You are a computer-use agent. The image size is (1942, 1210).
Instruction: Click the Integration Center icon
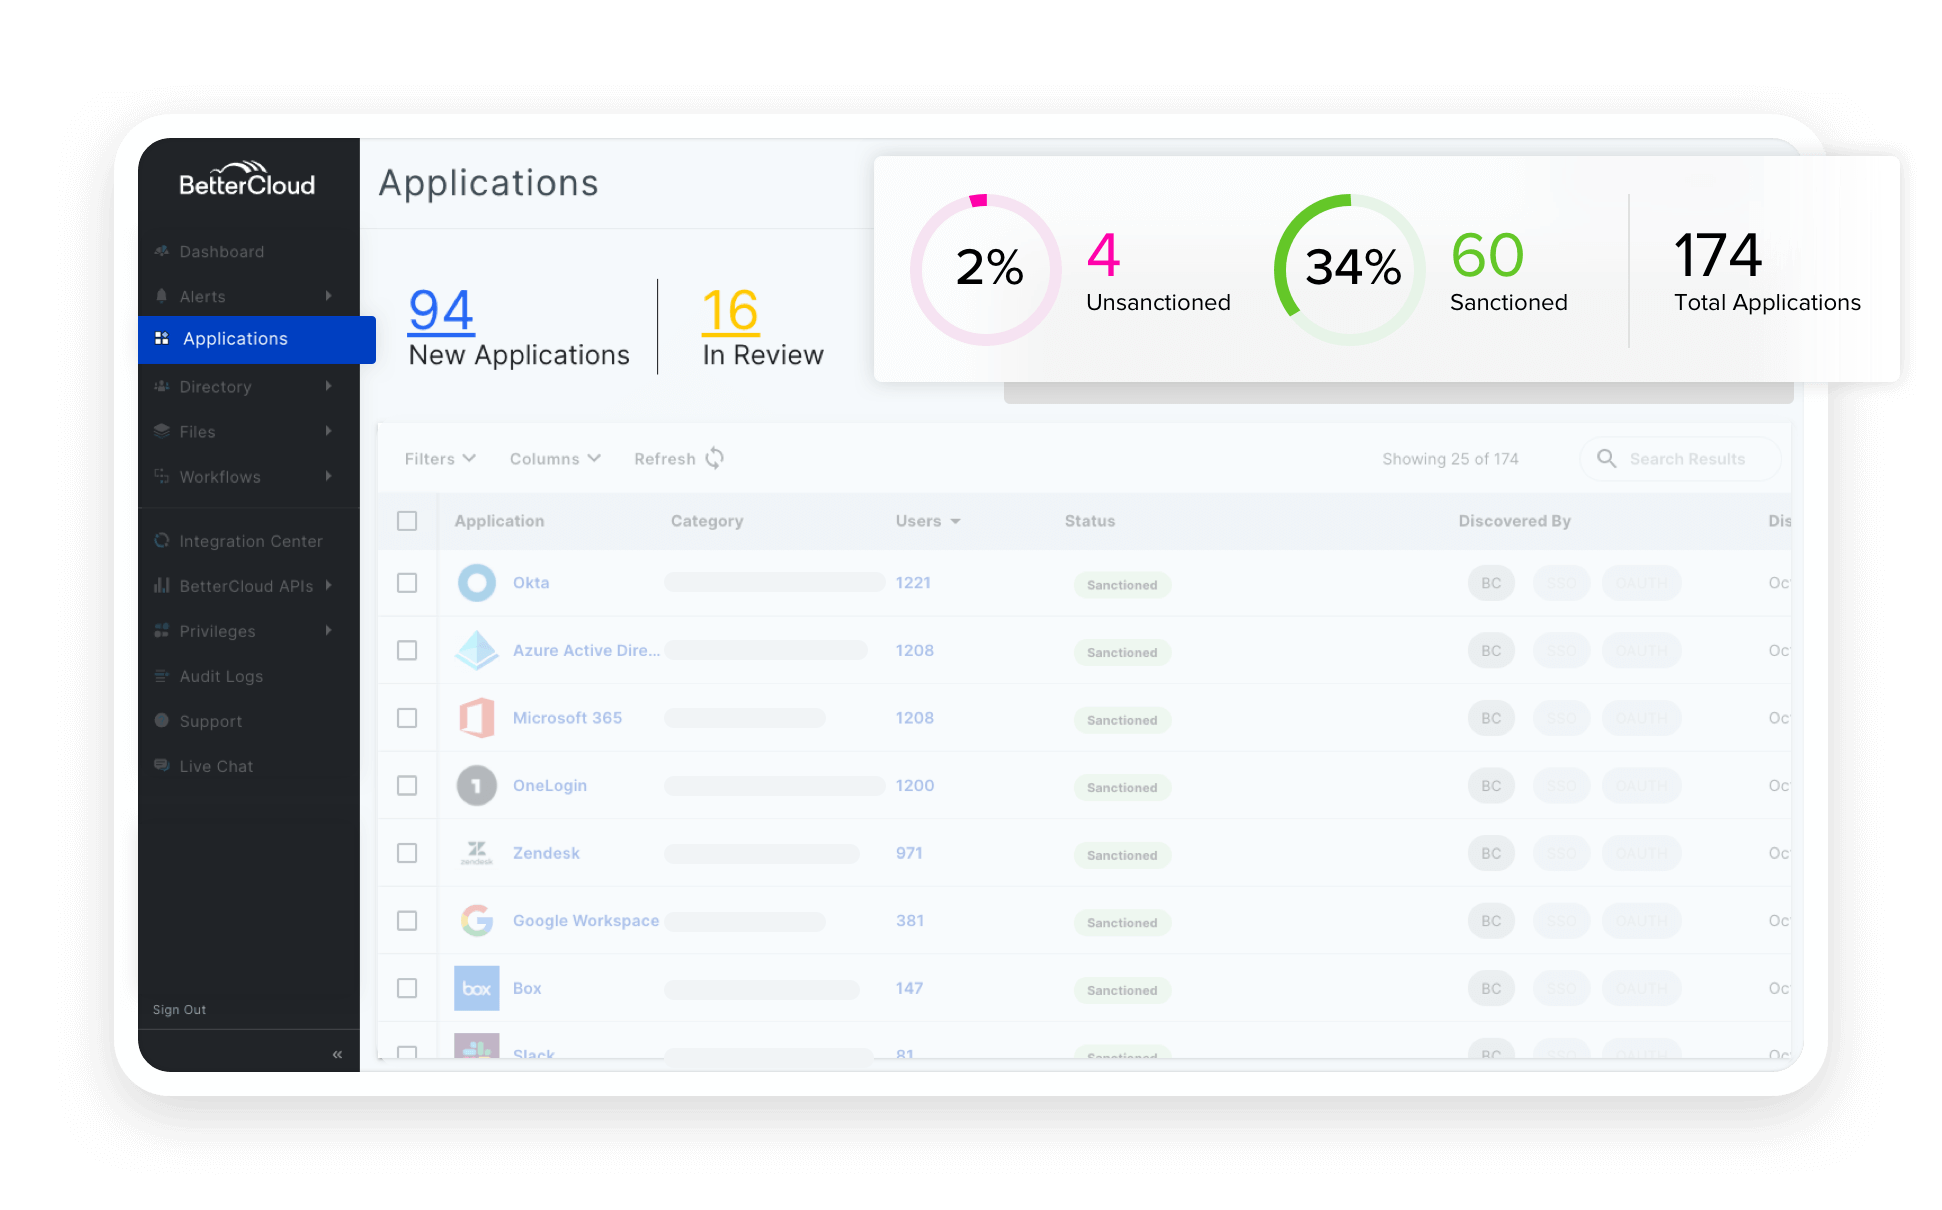click(162, 541)
